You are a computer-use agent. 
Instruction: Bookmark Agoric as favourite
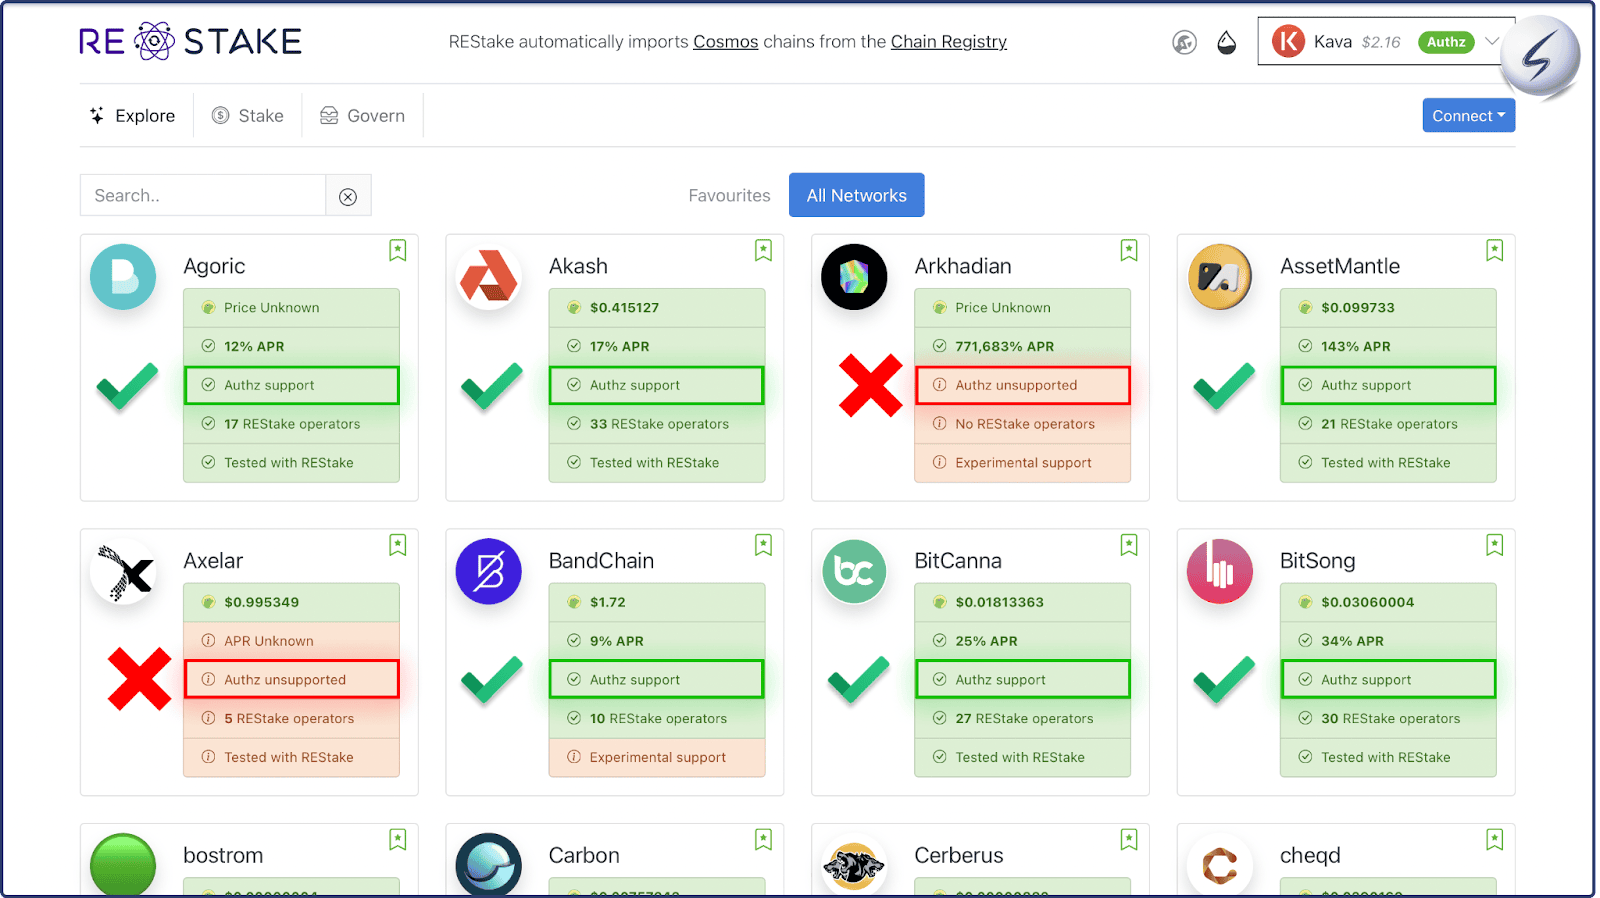(398, 251)
